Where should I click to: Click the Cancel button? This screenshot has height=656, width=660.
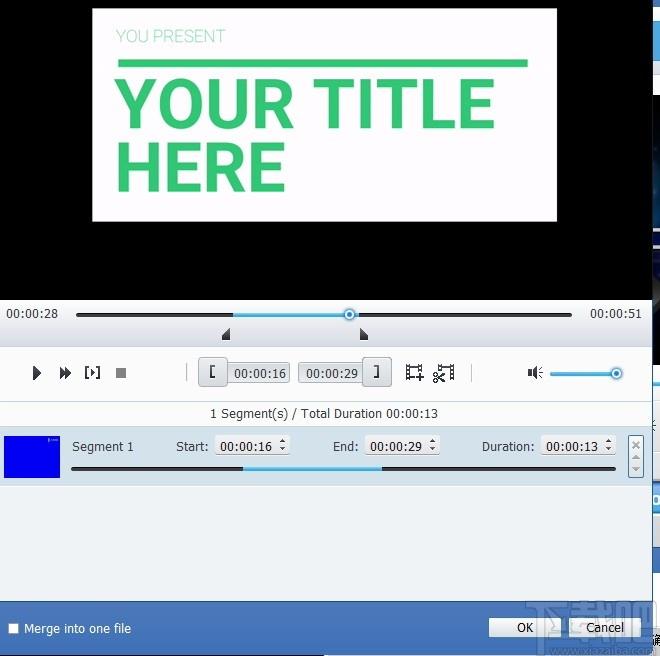(x=605, y=628)
